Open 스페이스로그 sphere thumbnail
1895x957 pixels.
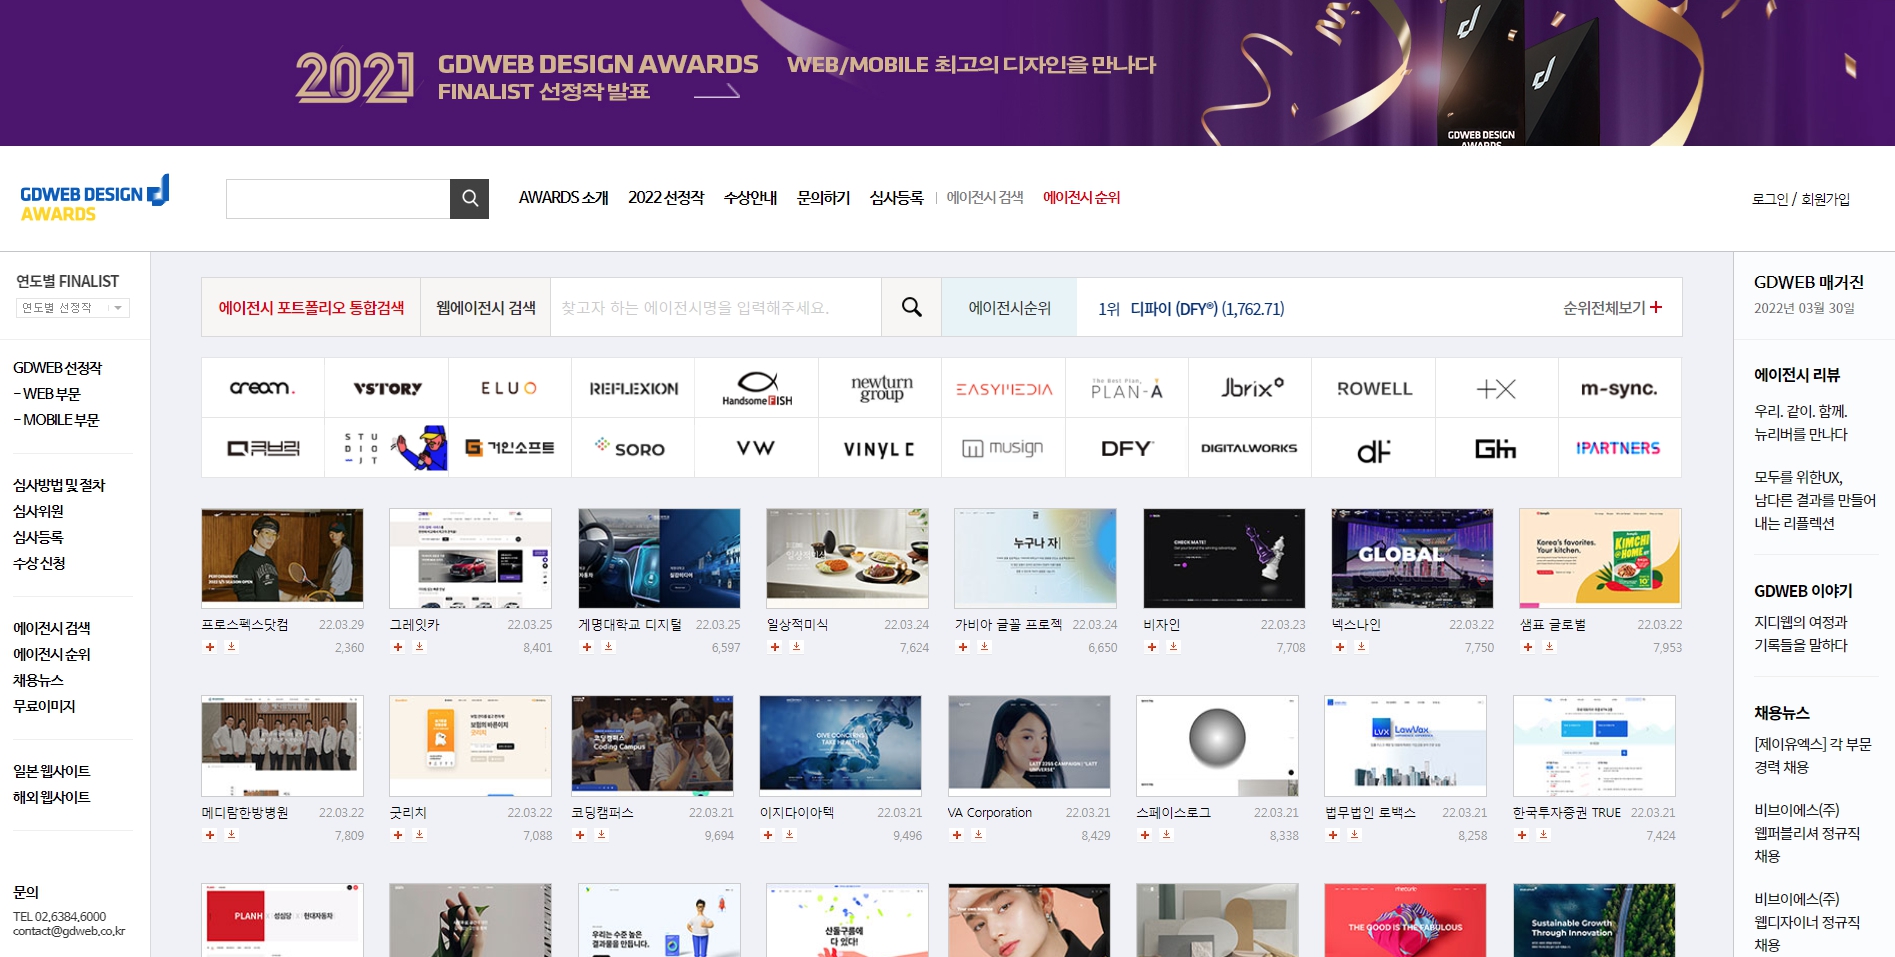coord(1217,746)
